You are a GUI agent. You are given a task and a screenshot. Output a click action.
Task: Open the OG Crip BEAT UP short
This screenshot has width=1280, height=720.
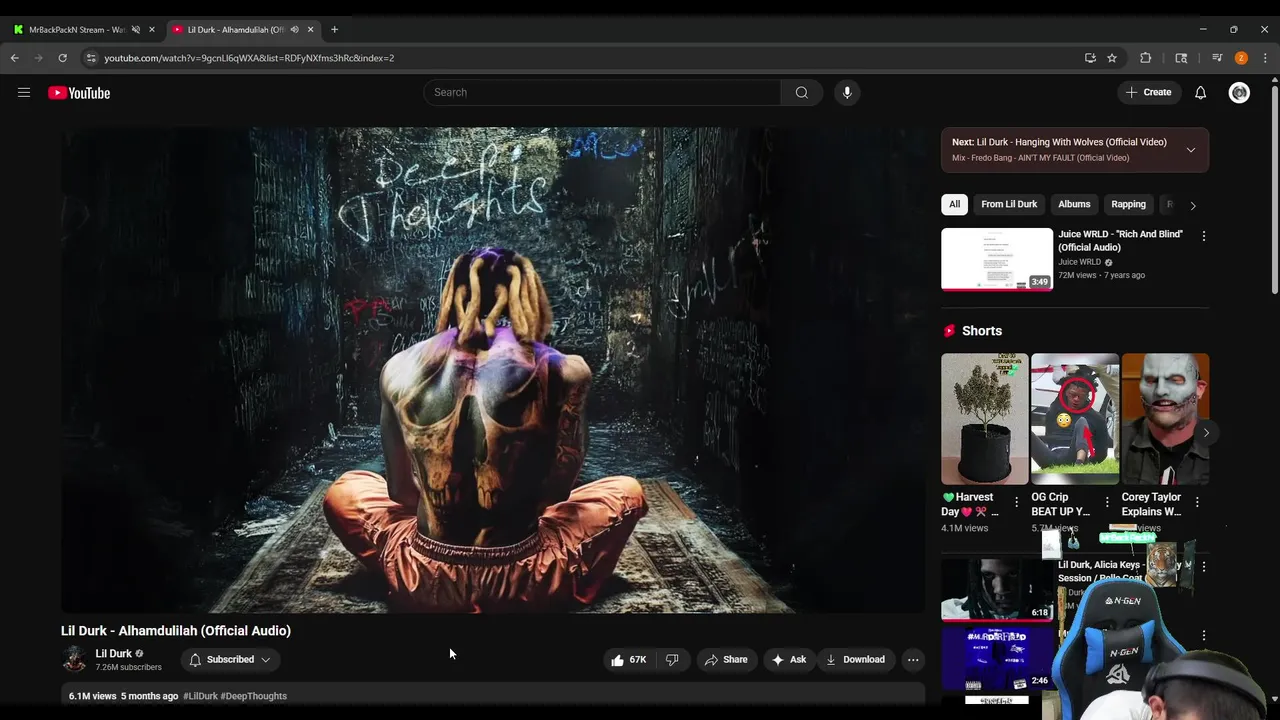(1075, 419)
